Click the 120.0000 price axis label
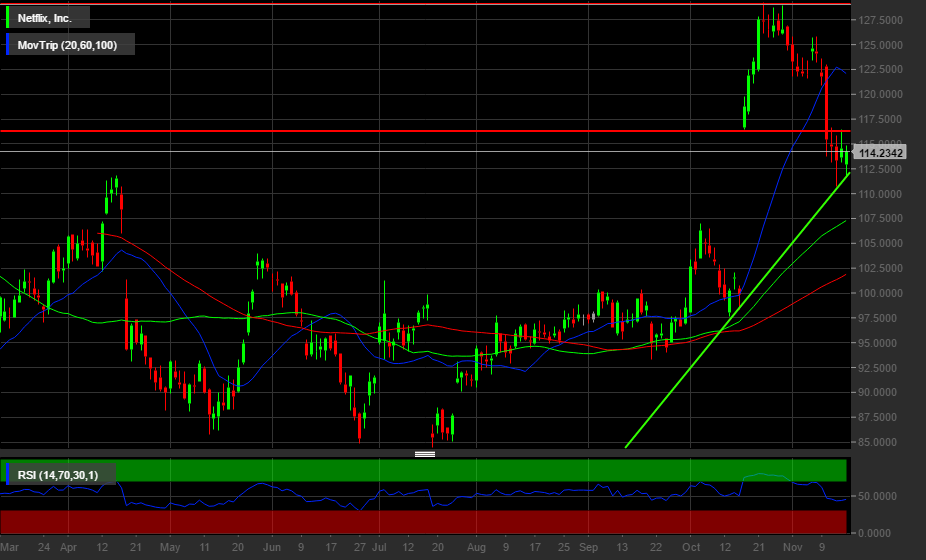 (881, 94)
